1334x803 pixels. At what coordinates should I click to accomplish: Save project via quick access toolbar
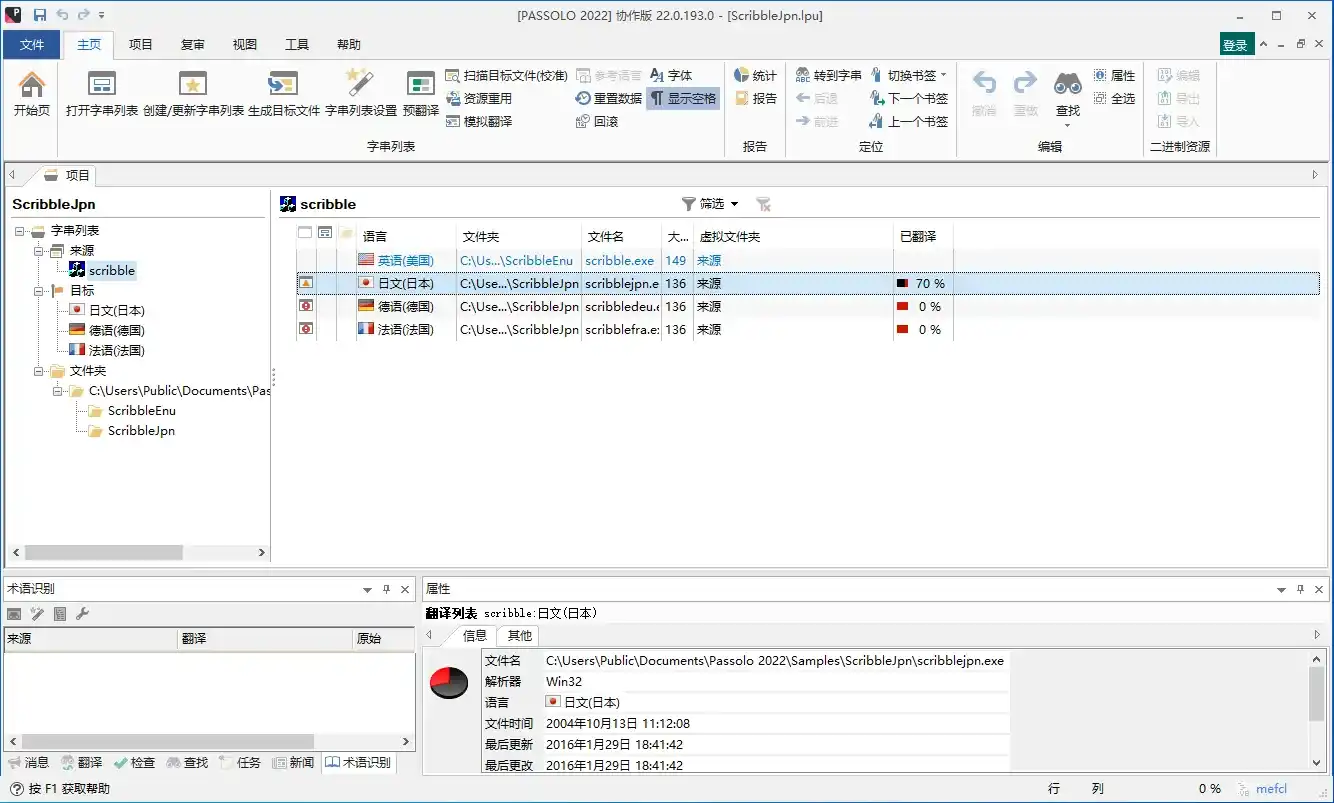[x=40, y=15]
